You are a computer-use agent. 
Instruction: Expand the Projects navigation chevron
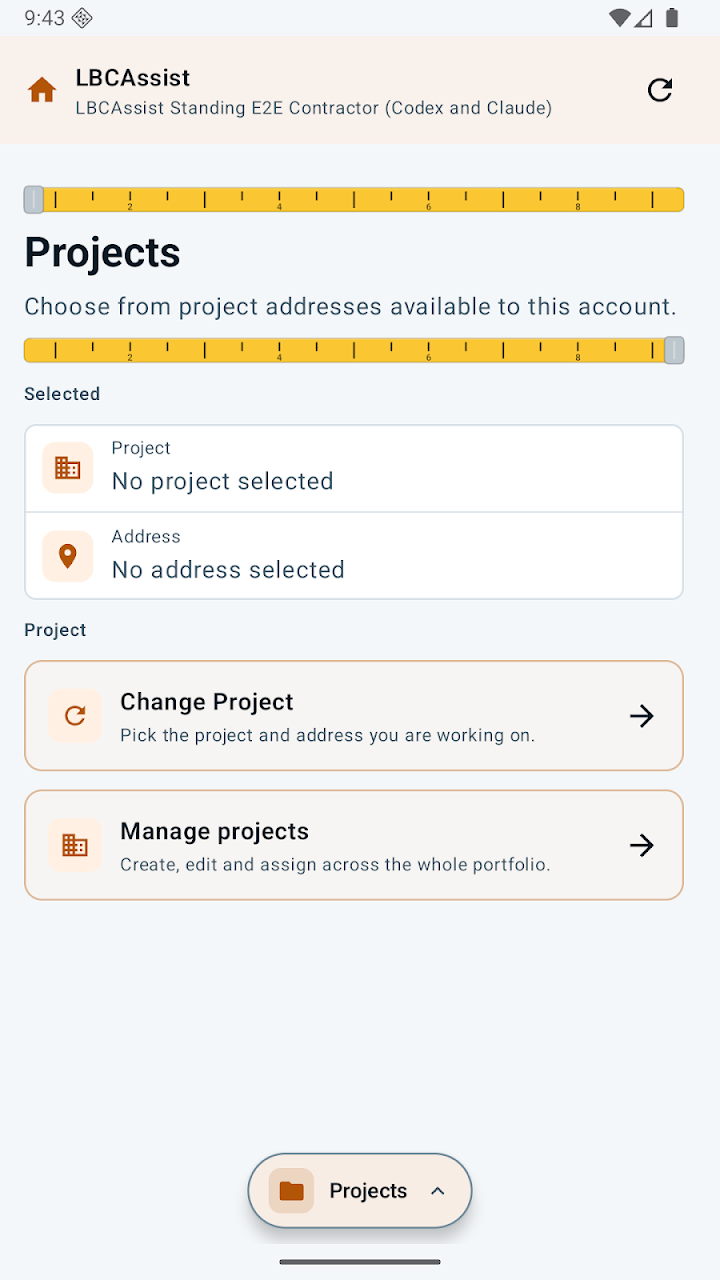pyautogui.click(x=437, y=1191)
